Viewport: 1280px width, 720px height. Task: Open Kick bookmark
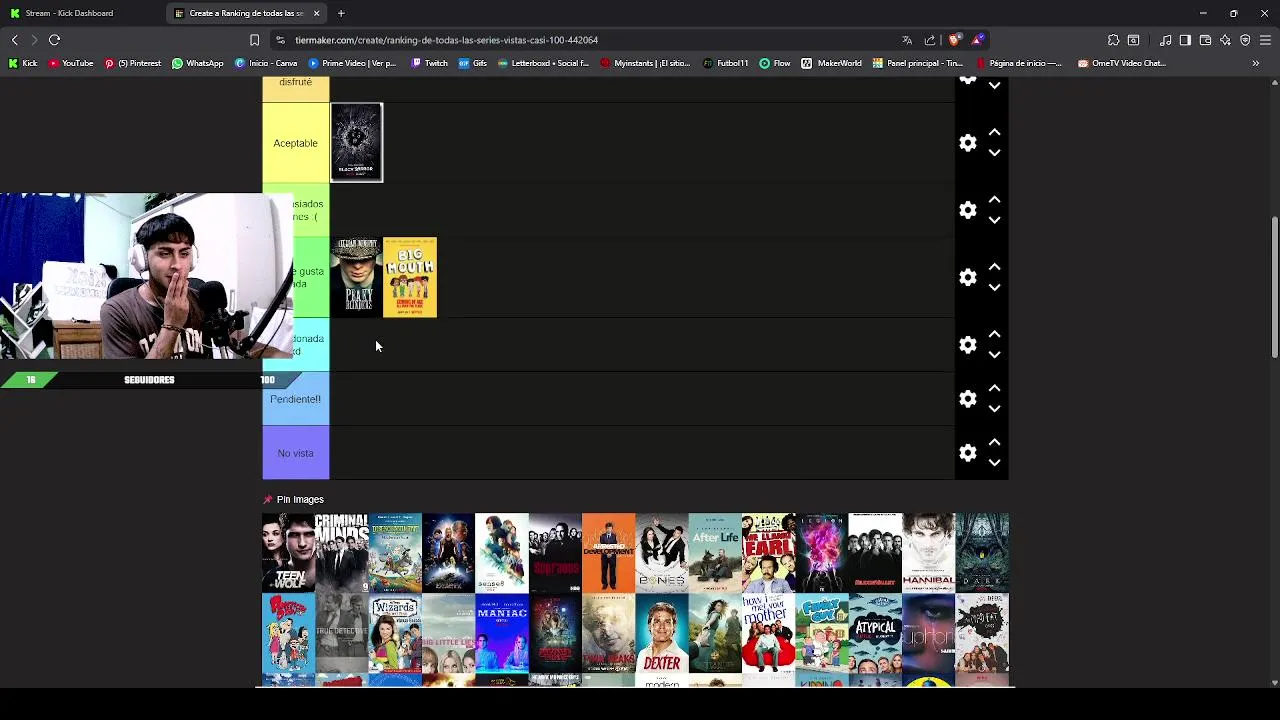pyautogui.click(x=23, y=63)
